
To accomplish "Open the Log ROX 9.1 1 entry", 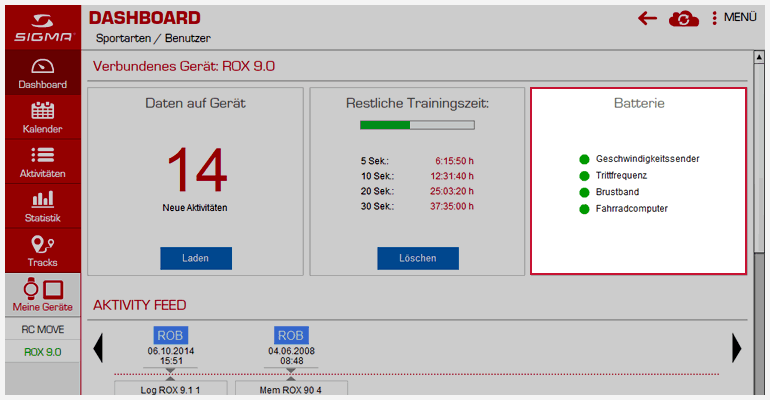I will click(170, 388).
